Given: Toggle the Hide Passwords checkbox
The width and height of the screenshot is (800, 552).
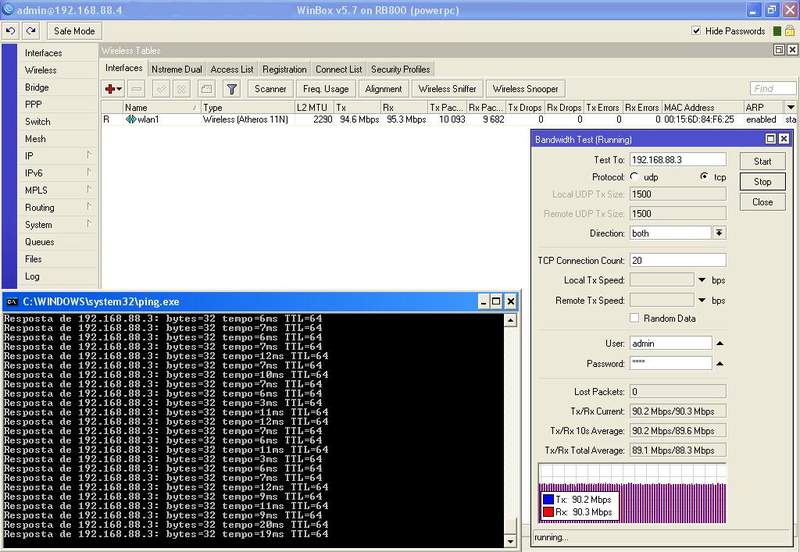Looking at the screenshot, I should point(696,31).
